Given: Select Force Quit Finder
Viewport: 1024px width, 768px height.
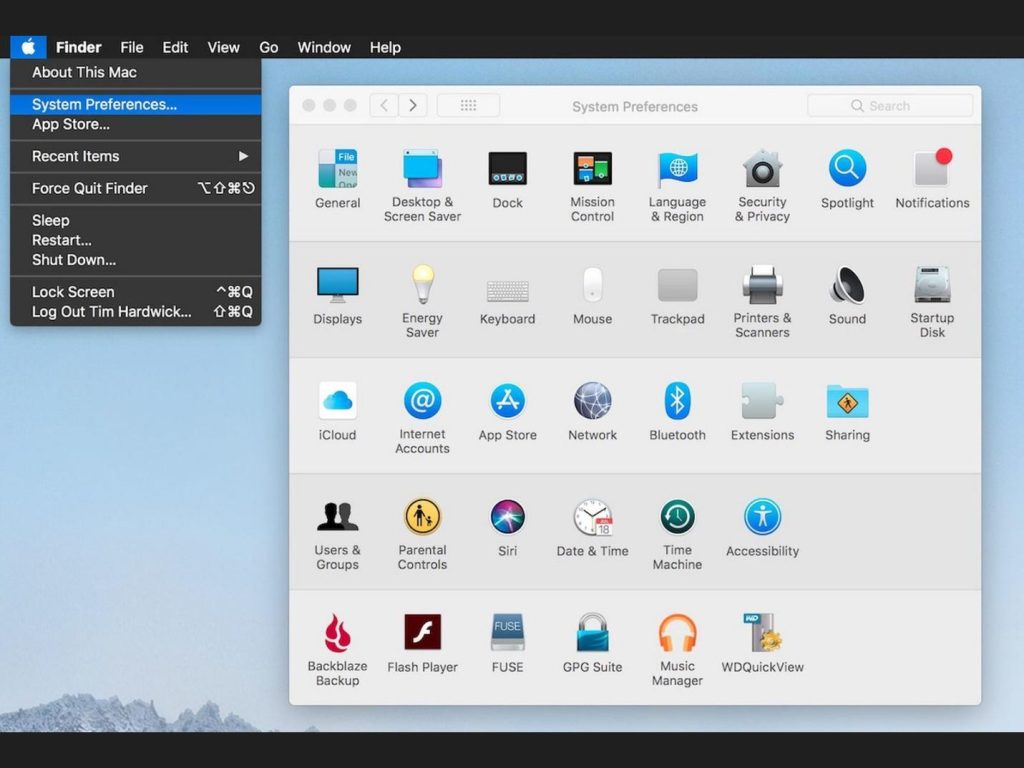Looking at the screenshot, I should 136,188.
